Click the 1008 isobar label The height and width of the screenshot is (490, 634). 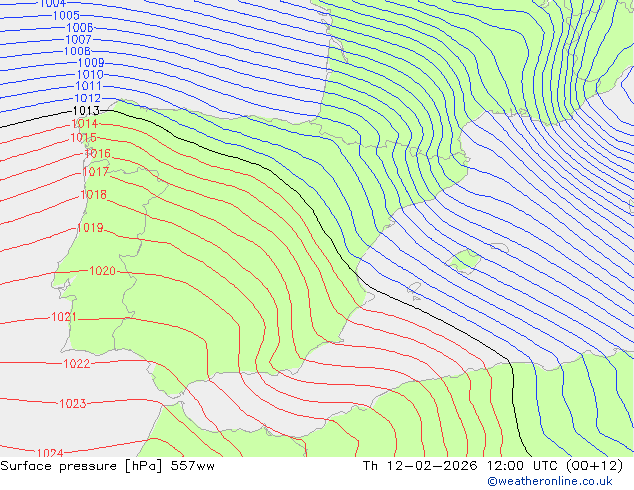(x=77, y=51)
